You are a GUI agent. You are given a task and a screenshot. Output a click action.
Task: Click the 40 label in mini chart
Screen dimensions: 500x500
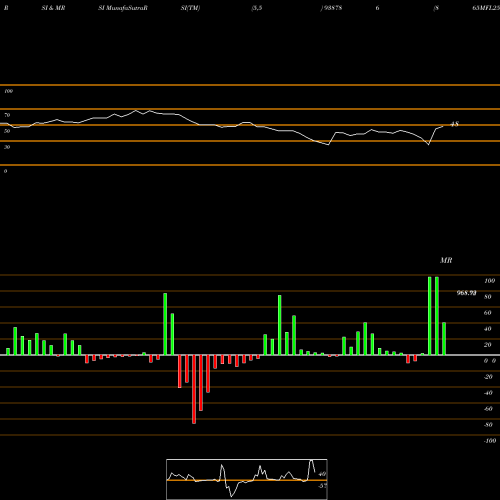pos(322,474)
